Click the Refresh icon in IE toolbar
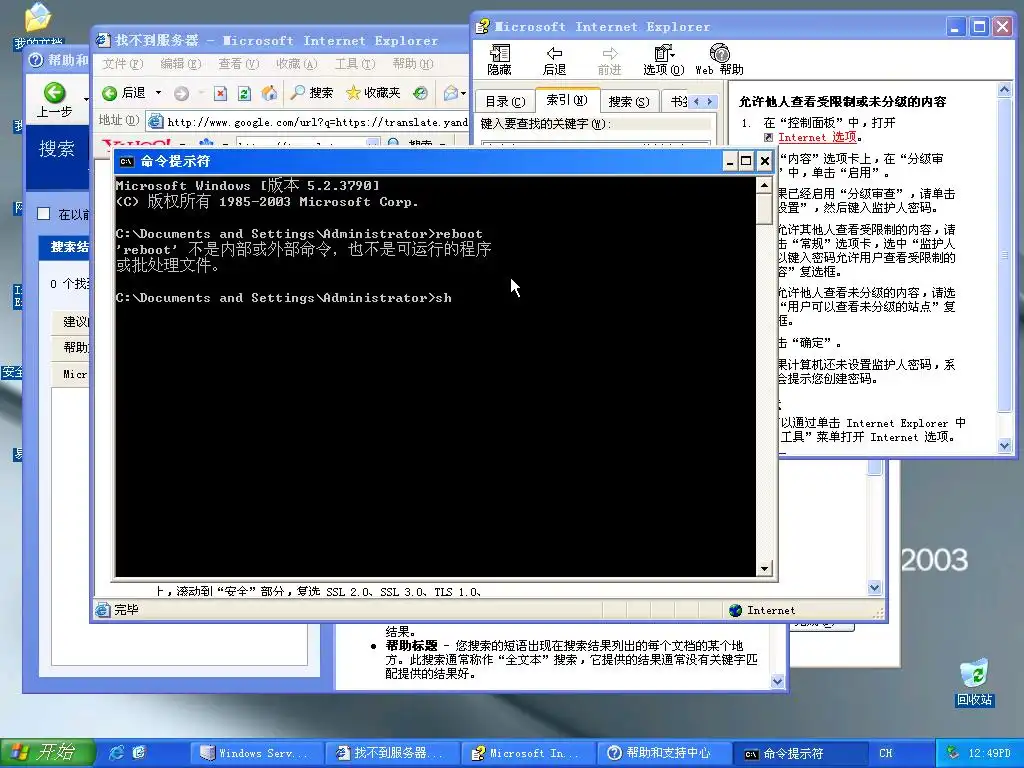Screen dimensions: 1024x768 pos(244,93)
